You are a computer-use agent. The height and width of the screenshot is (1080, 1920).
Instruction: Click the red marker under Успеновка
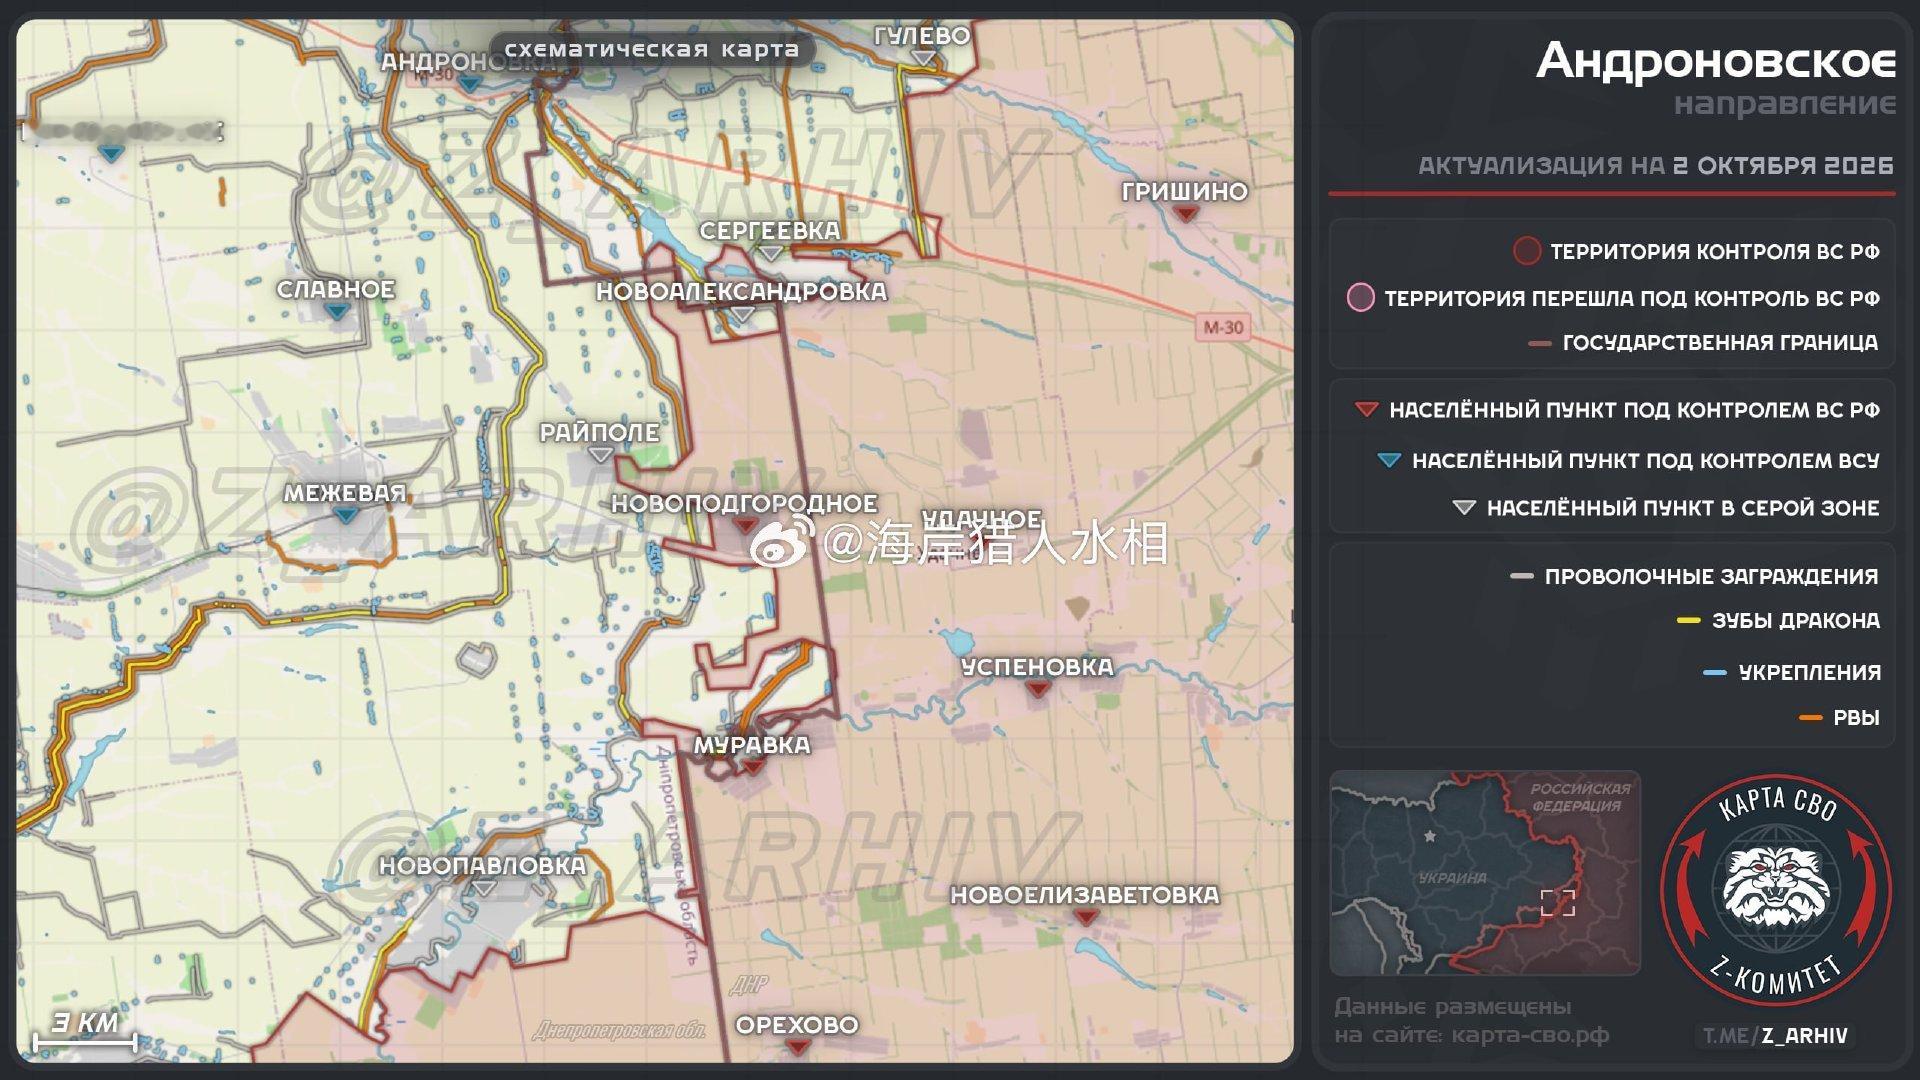[x=1037, y=689]
